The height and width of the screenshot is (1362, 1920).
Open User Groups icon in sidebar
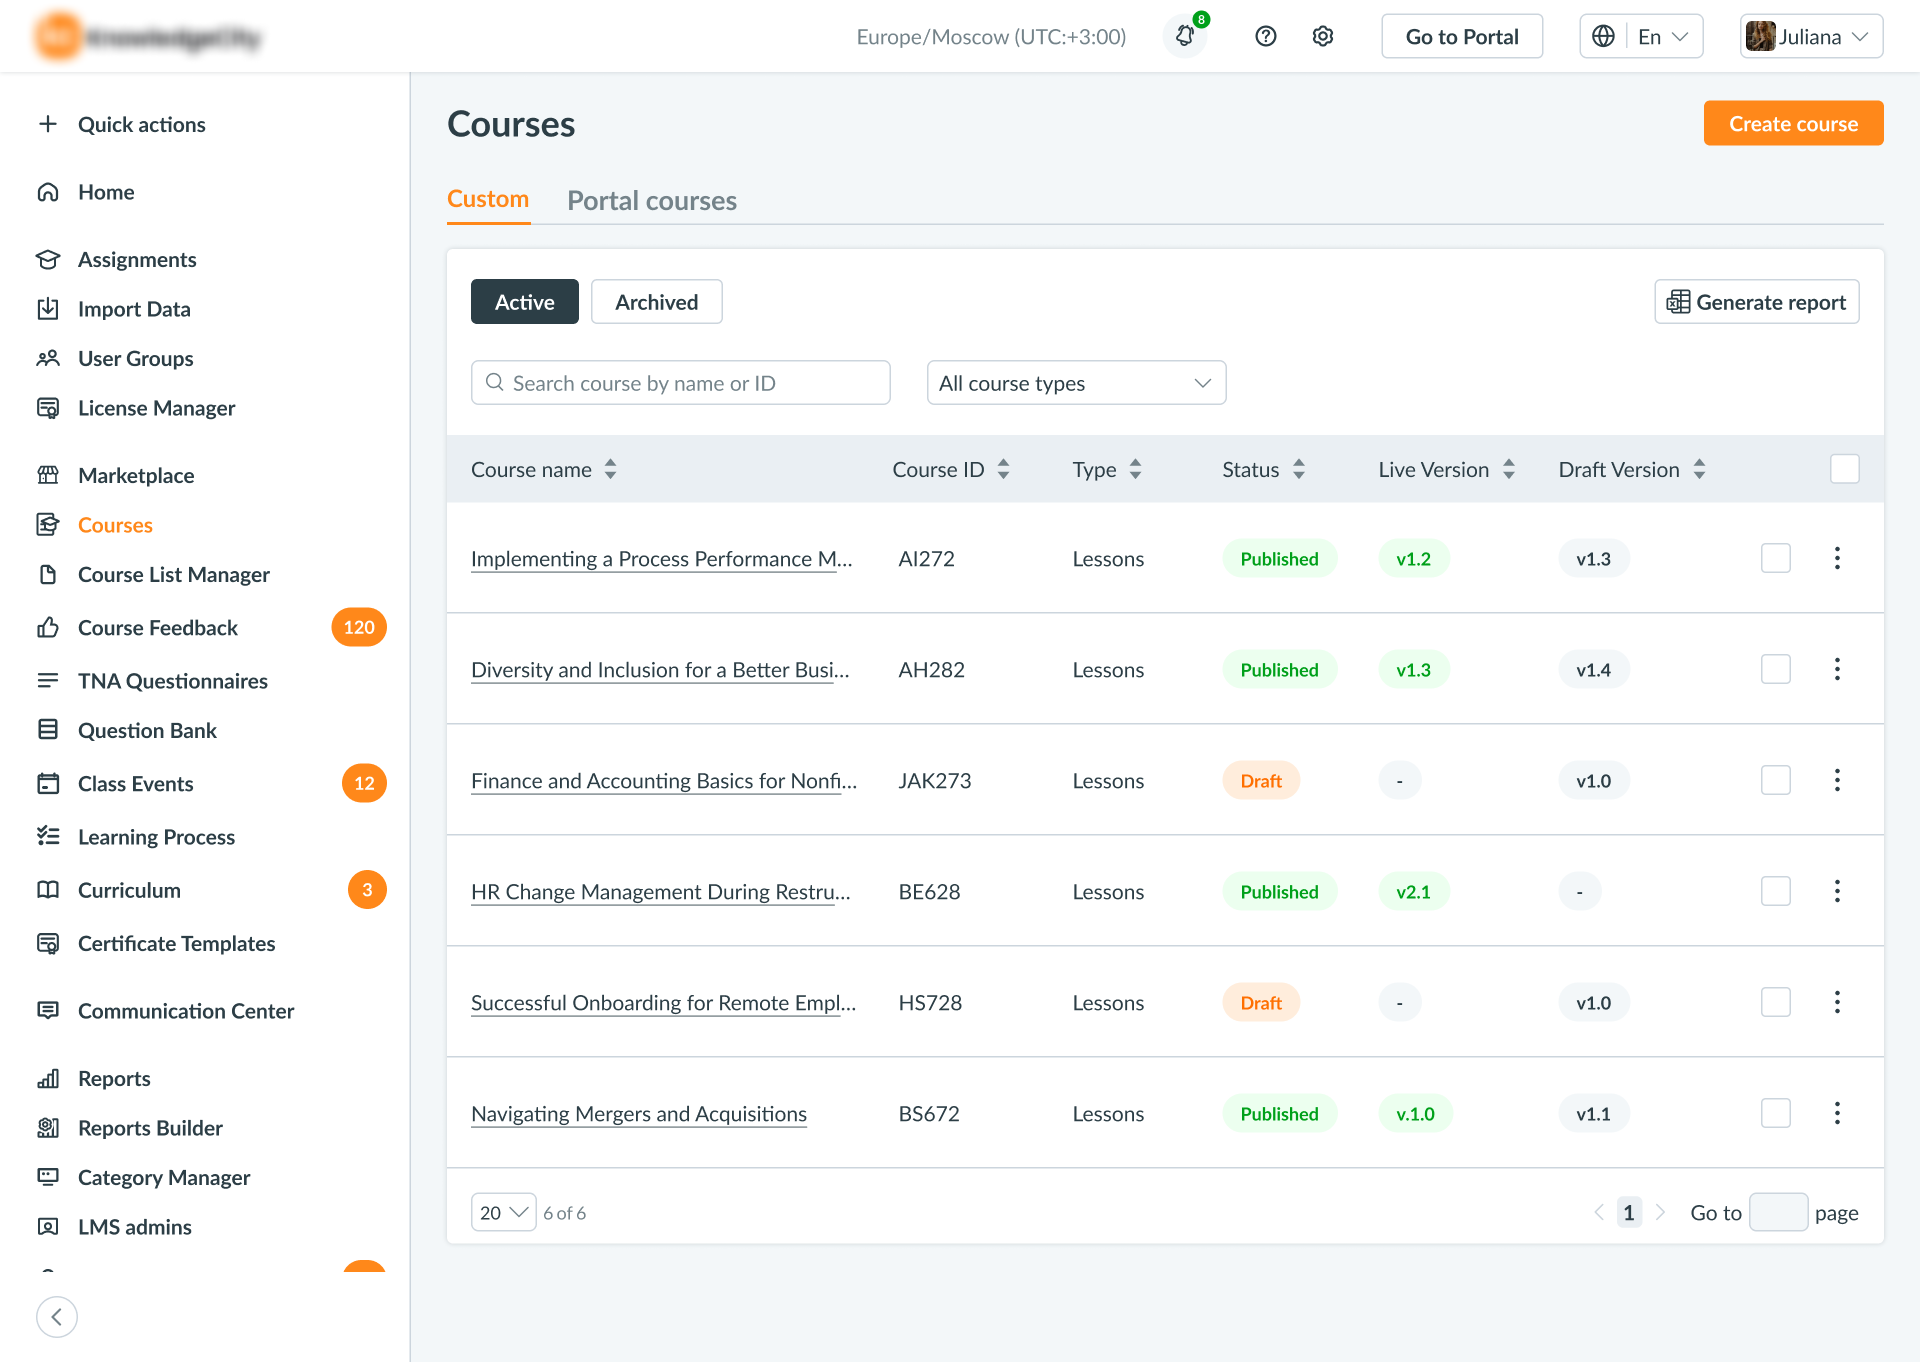click(48, 358)
